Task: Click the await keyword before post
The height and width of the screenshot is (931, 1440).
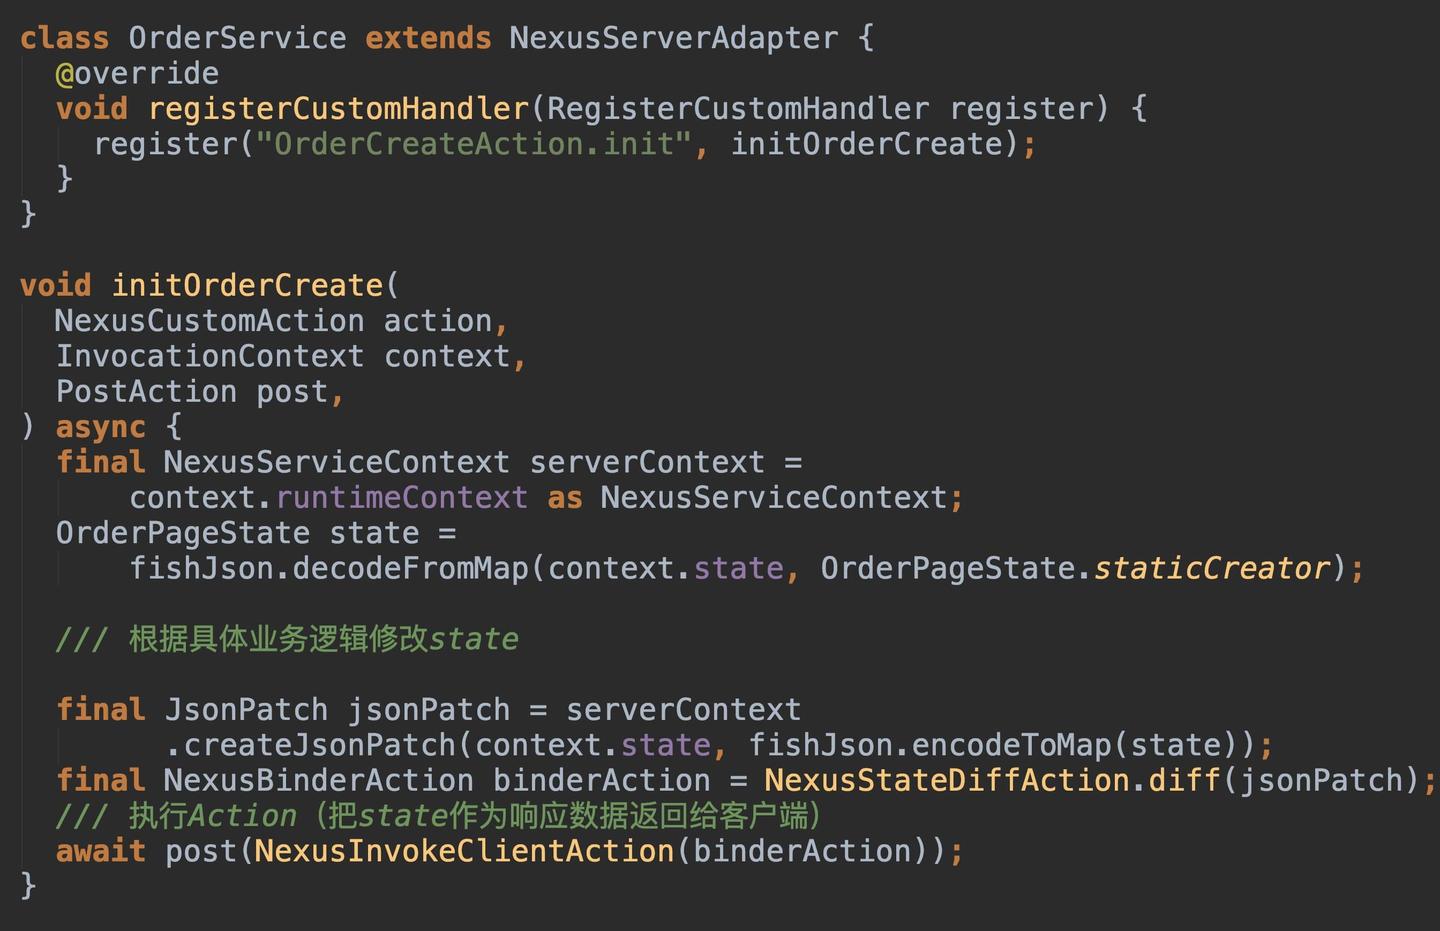Action: (x=100, y=850)
